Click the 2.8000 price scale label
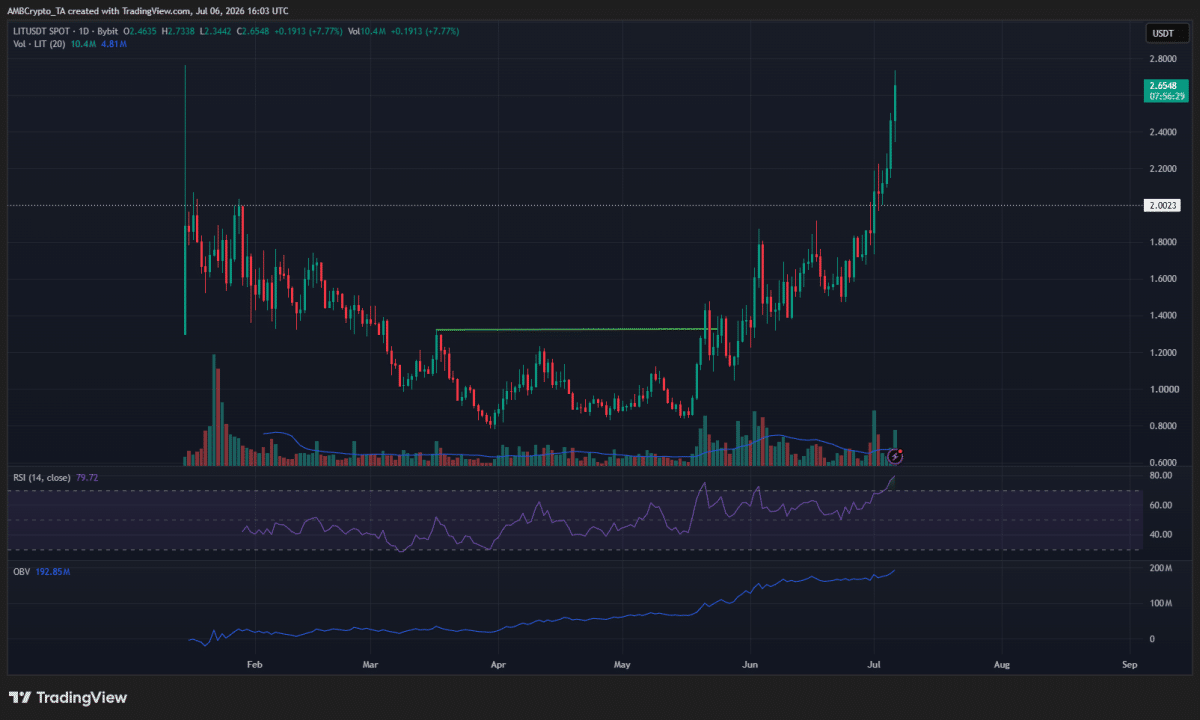Image resolution: width=1200 pixels, height=720 pixels. pos(1161,59)
